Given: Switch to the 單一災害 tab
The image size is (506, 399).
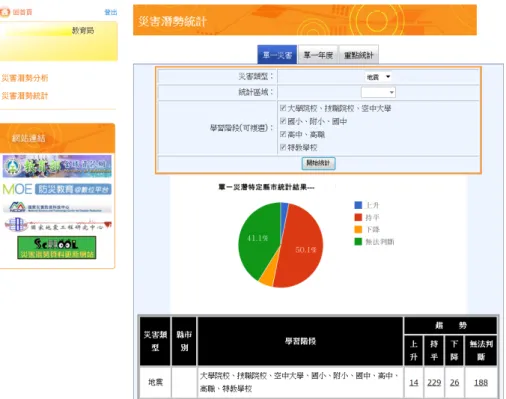Looking at the screenshot, I should [277, 55].
